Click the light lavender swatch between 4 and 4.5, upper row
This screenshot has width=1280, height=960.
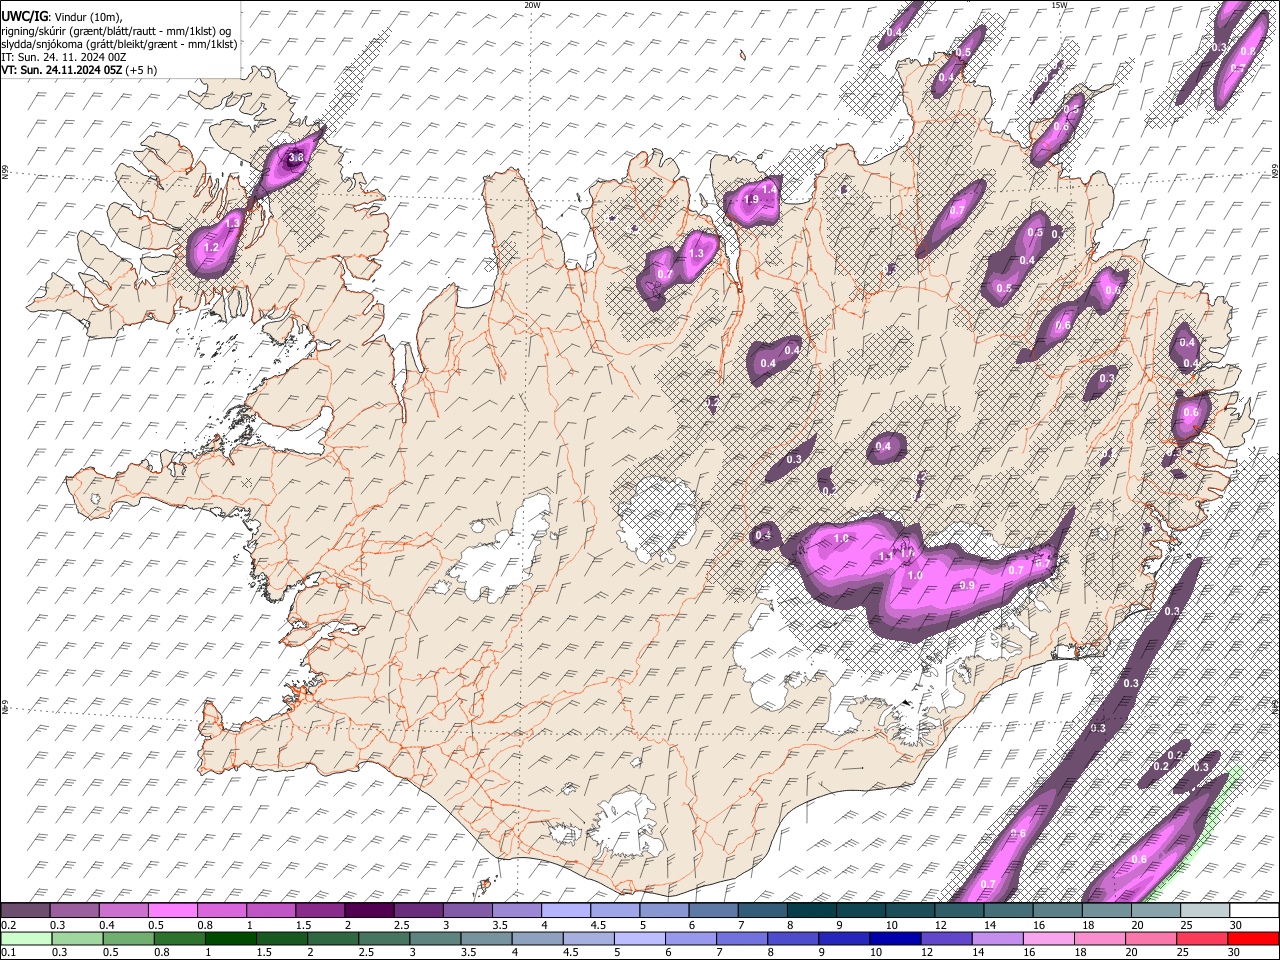click(x=565, y=911)
